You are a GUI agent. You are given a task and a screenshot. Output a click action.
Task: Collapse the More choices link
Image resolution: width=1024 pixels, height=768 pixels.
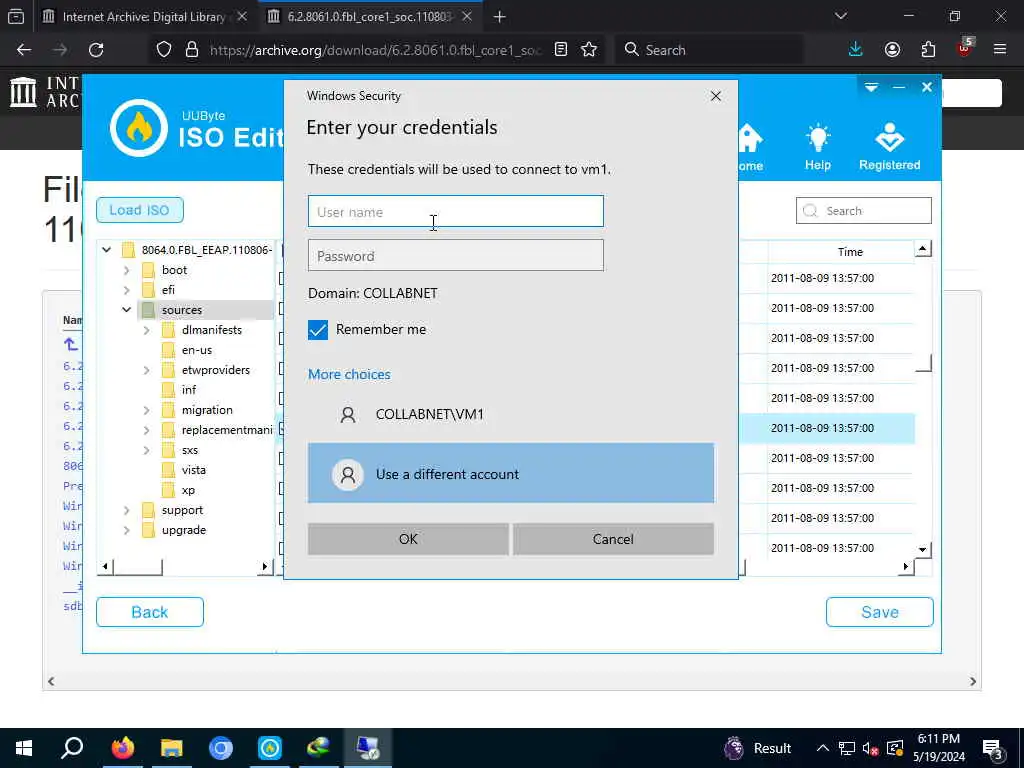[349, 374]
